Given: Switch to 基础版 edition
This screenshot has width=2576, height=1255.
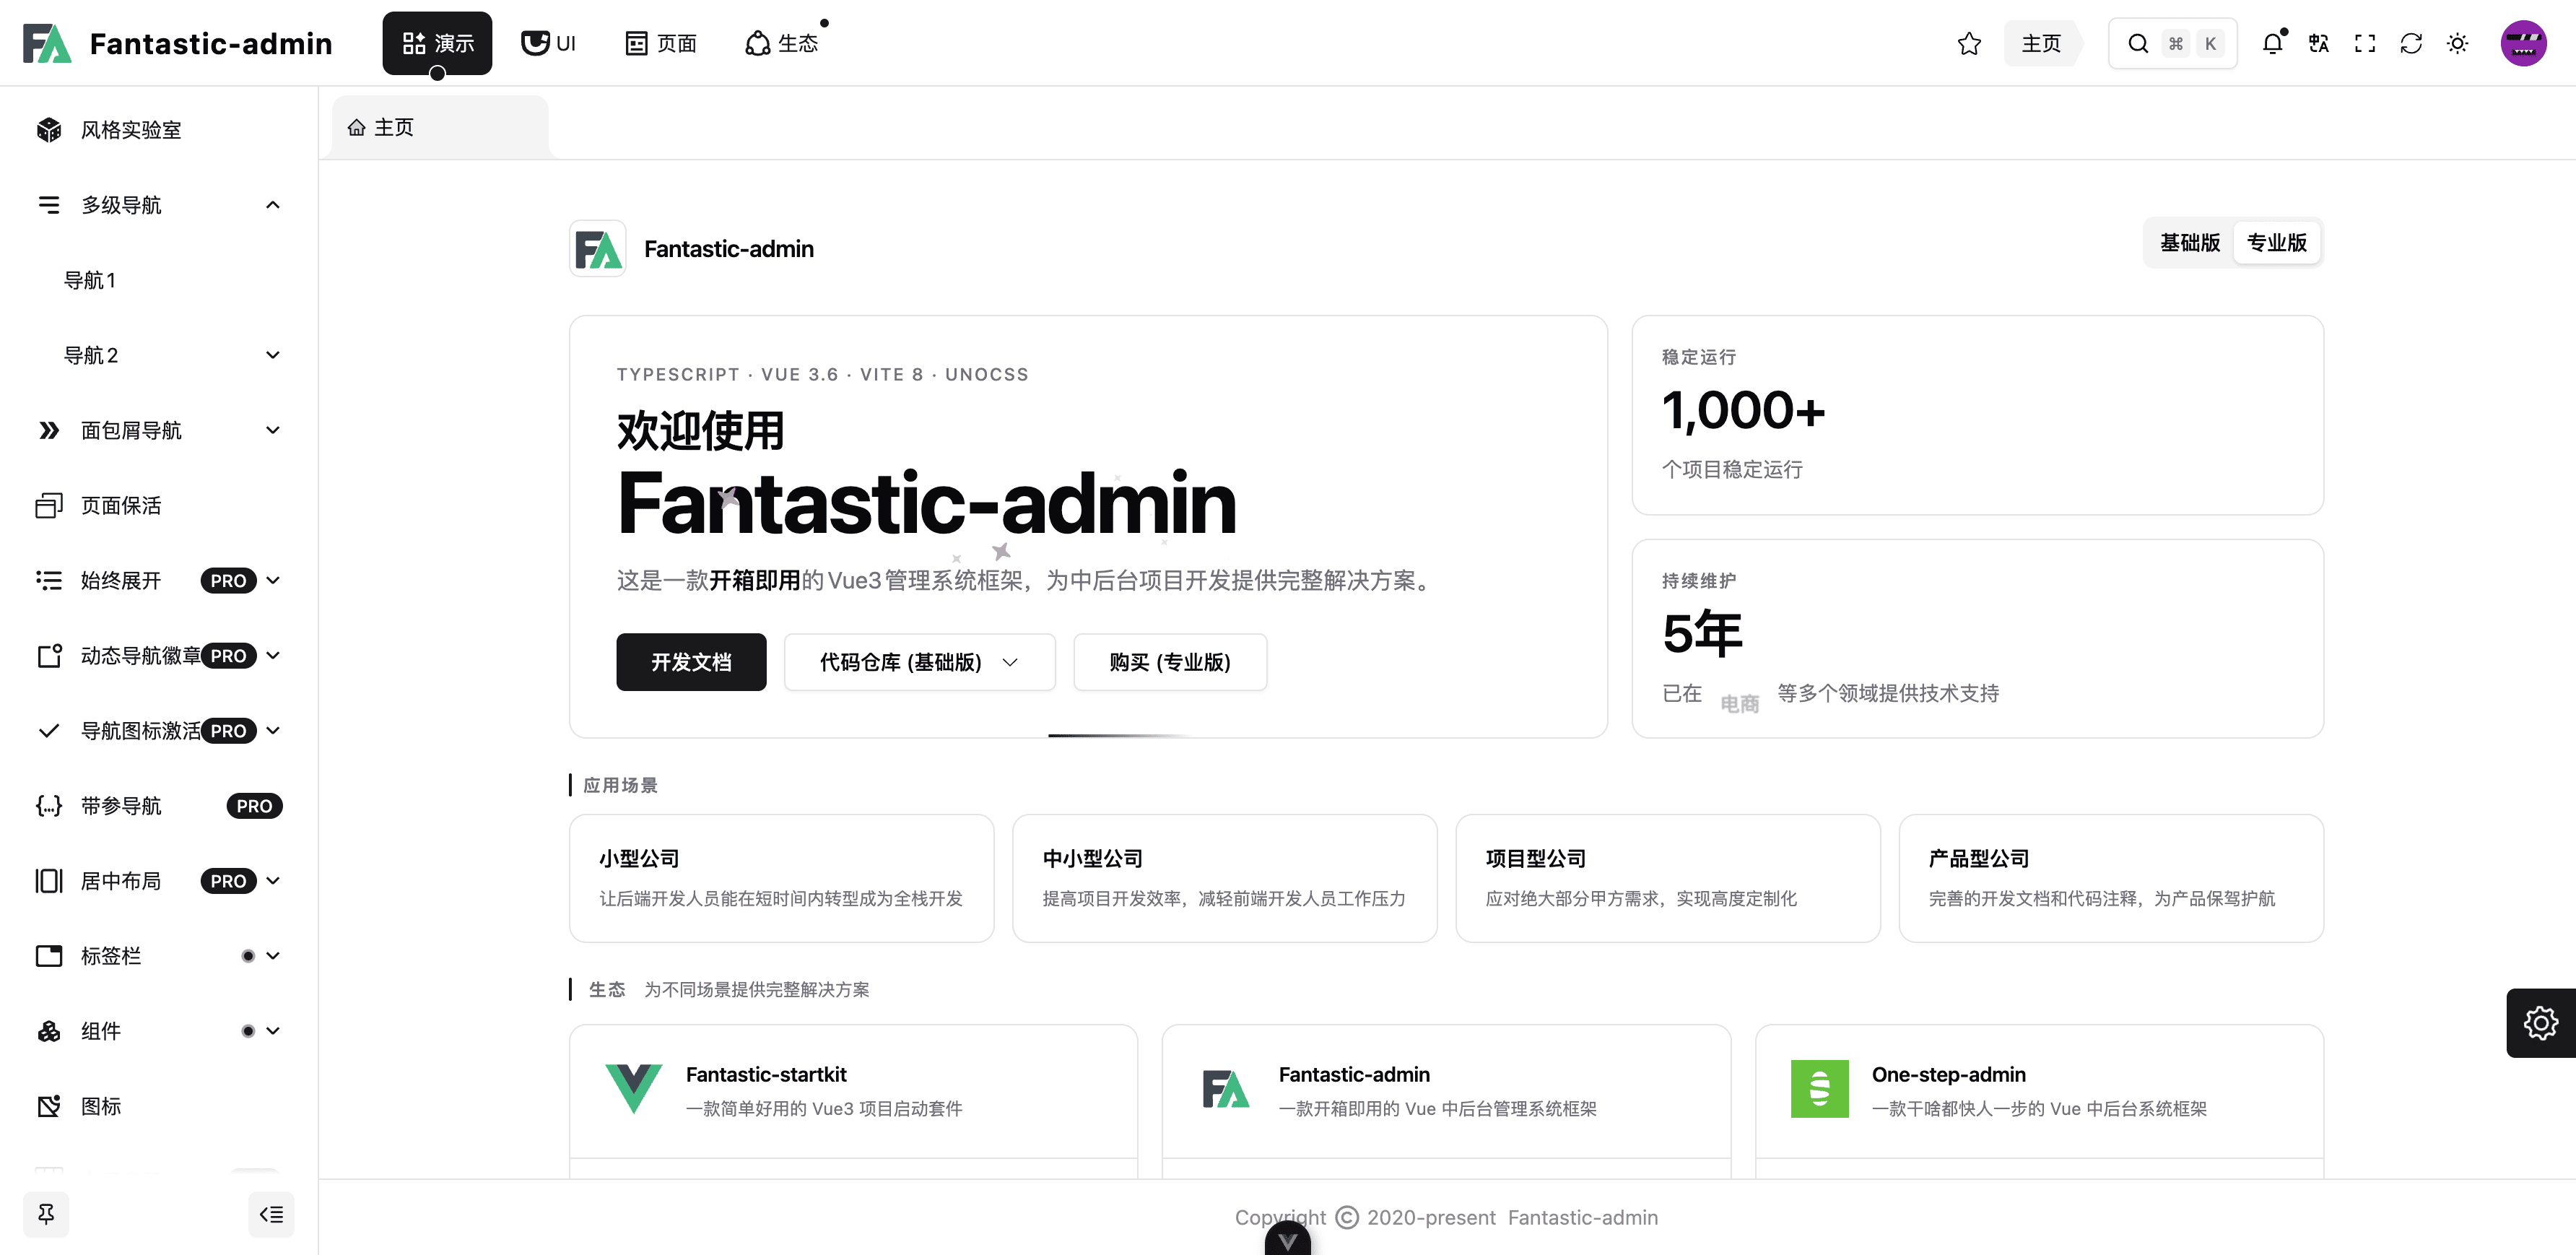Looking at the screenshot, I should 2189,243.
